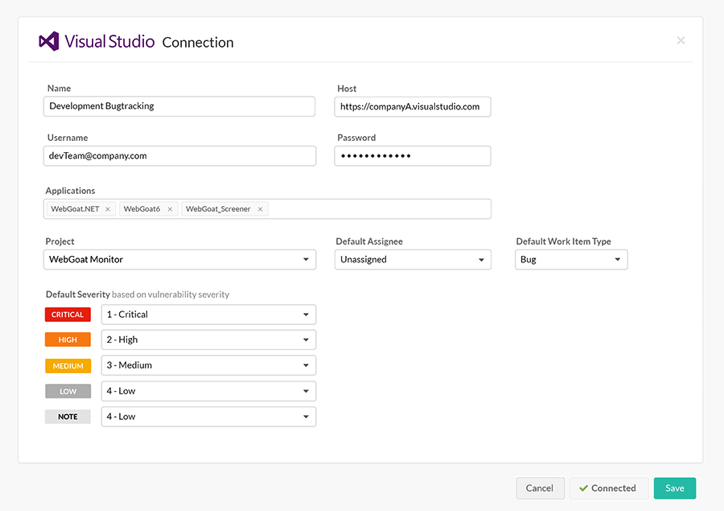Cancel the connection dialog
This screenshot has width=724, height=511.
(539, 488)
